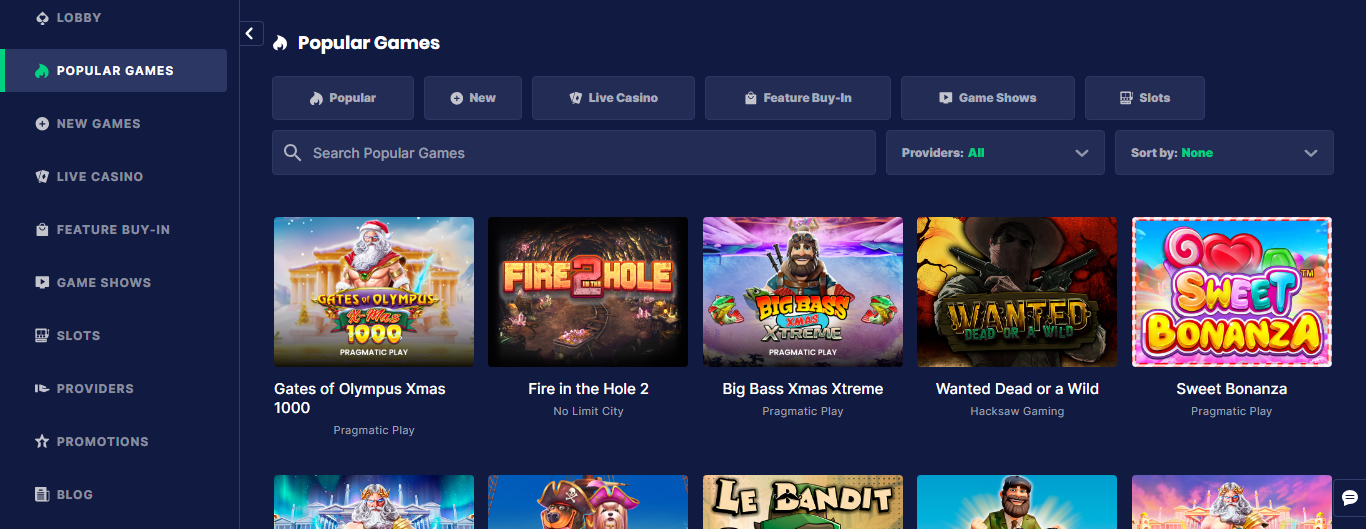
Task: Open the Le Bandit game thumbnail
Action: [x=803, y=502]
